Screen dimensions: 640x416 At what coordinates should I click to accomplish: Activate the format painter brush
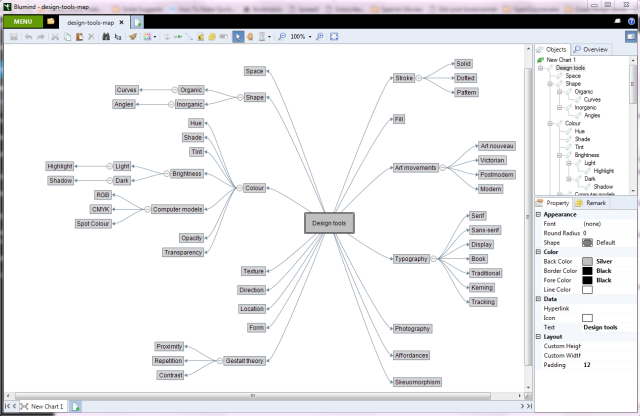click(133, 37)
